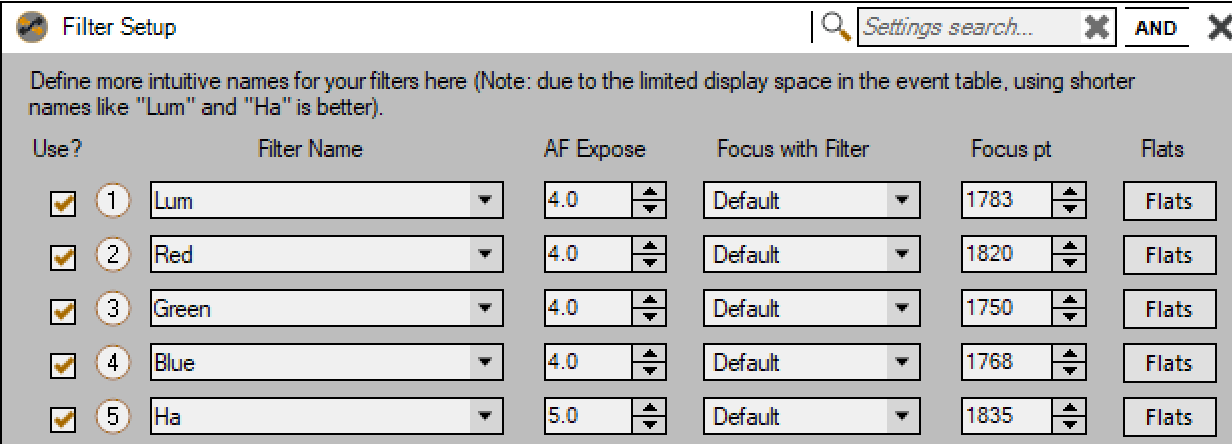Decrease the Ha focus point value

[1070, 425]
